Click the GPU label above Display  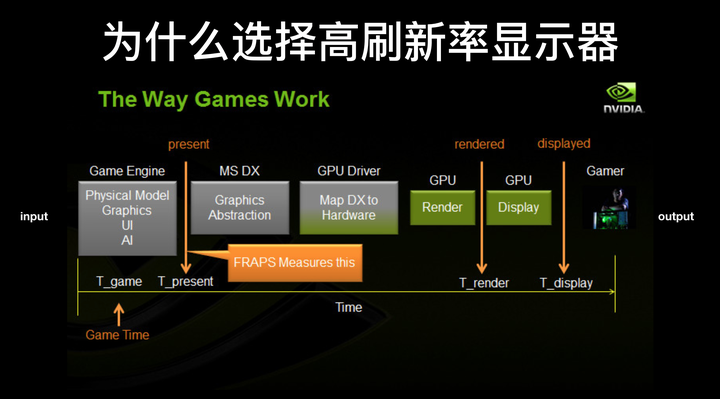518,180
